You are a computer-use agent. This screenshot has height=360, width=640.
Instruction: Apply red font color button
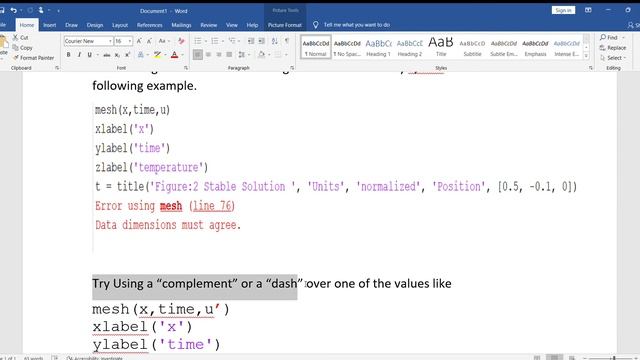point(174,55)
